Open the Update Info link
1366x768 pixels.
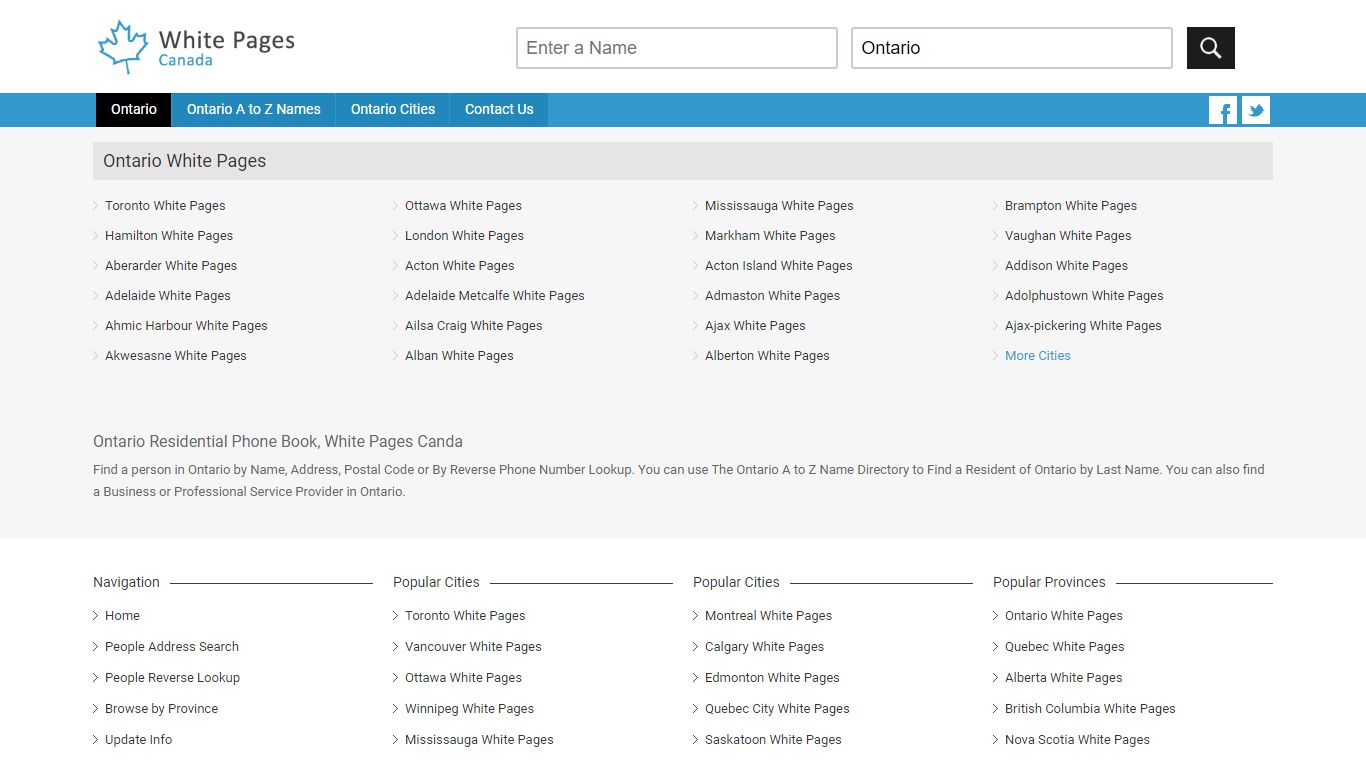[138, 740]
